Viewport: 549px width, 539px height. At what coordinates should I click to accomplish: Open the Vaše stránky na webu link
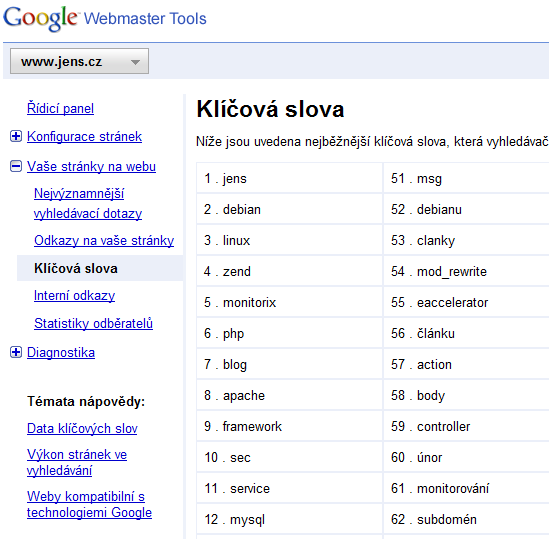[91, 166]
